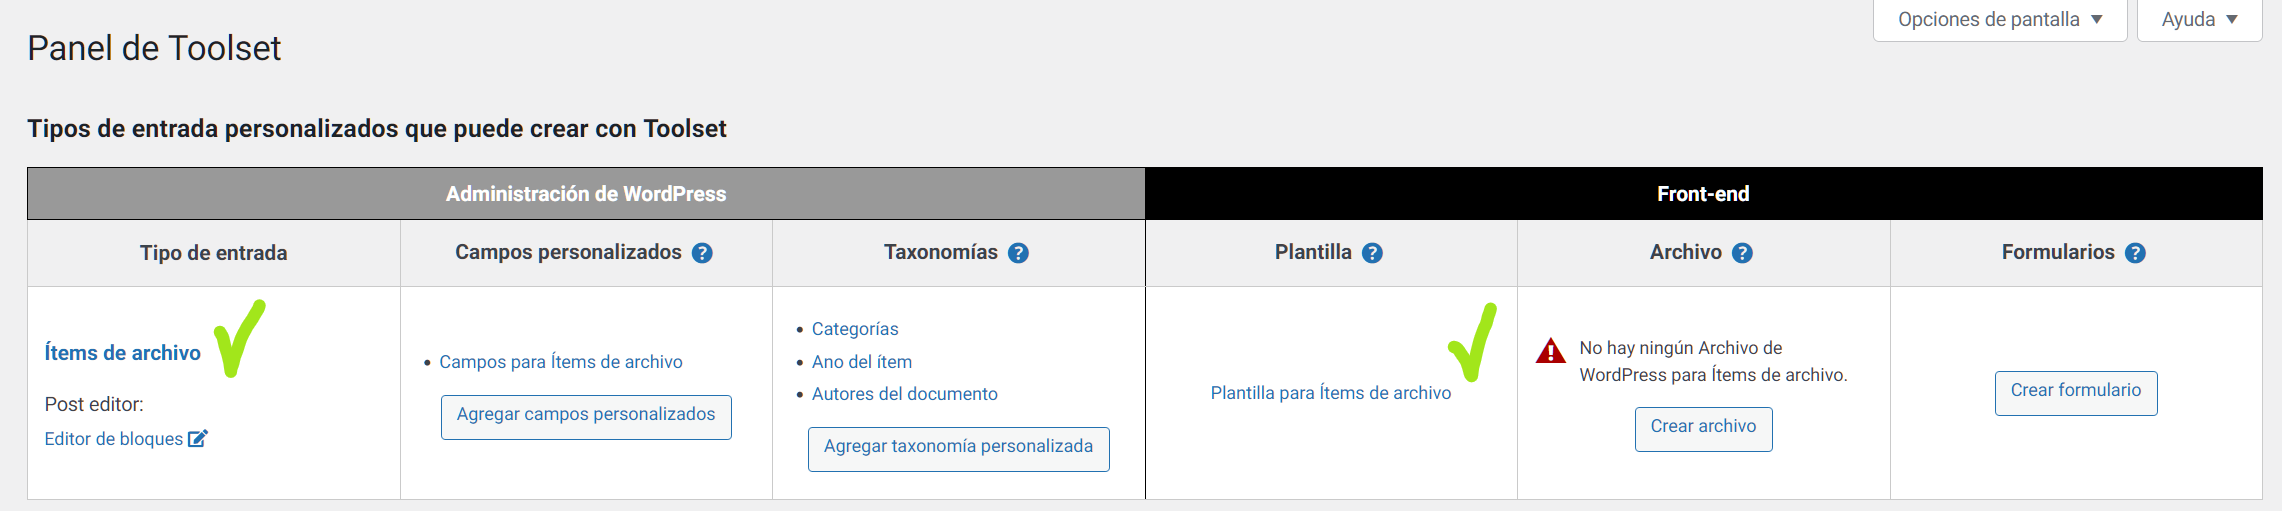2282x511 pixels.
Task: Open the Editor de bloques link
Action: (114, 439)
